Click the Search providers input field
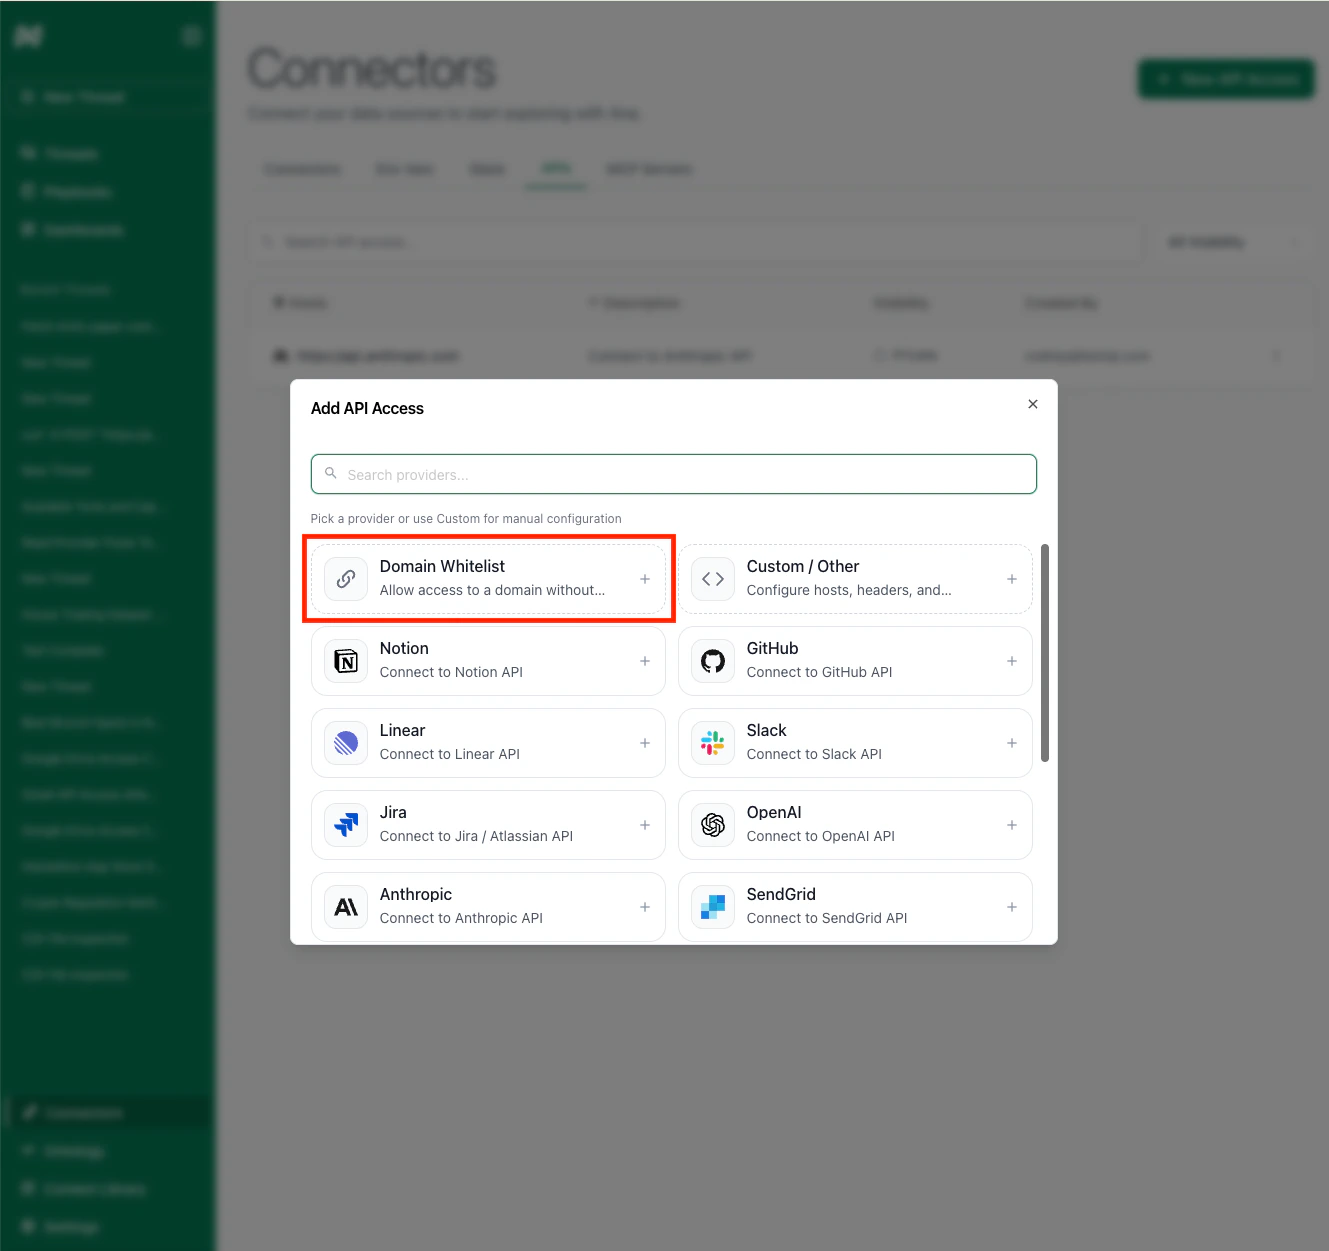 point(673,474)
